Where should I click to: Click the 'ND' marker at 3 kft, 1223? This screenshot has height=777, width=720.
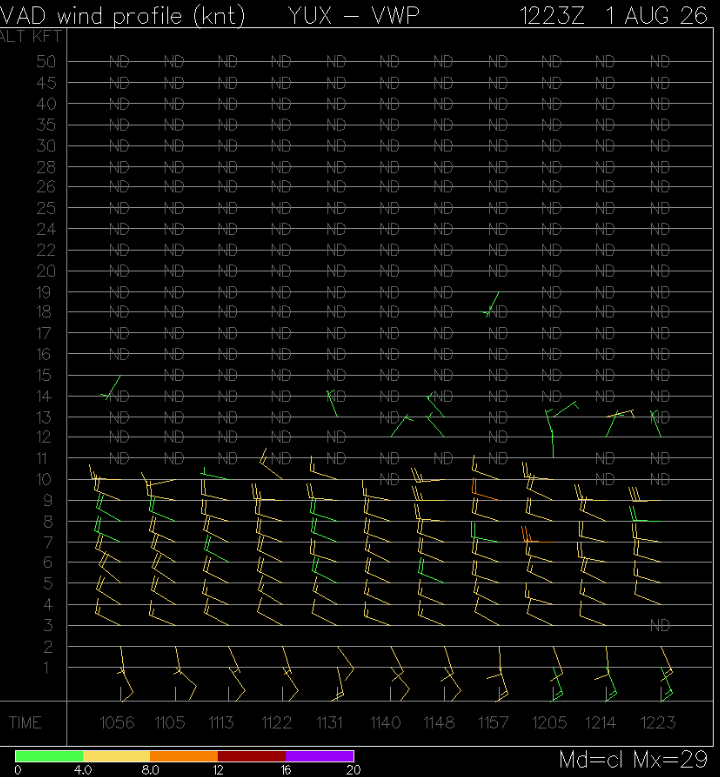[x=660, y=625]
